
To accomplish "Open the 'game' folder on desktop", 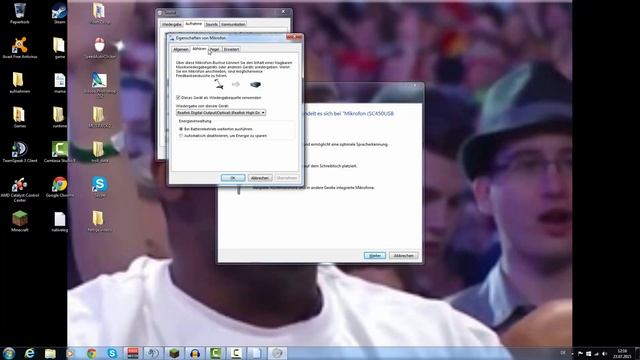I will click(60, 48).
